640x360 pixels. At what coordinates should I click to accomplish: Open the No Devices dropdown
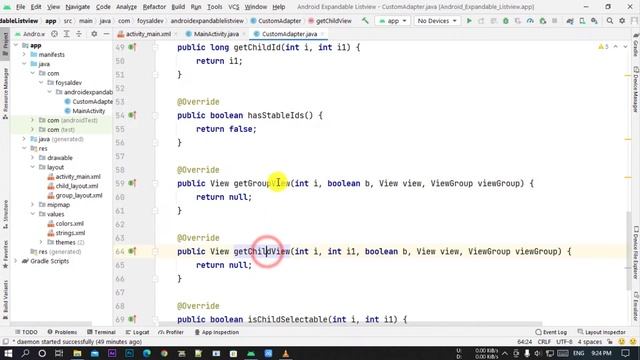point(437,20)
